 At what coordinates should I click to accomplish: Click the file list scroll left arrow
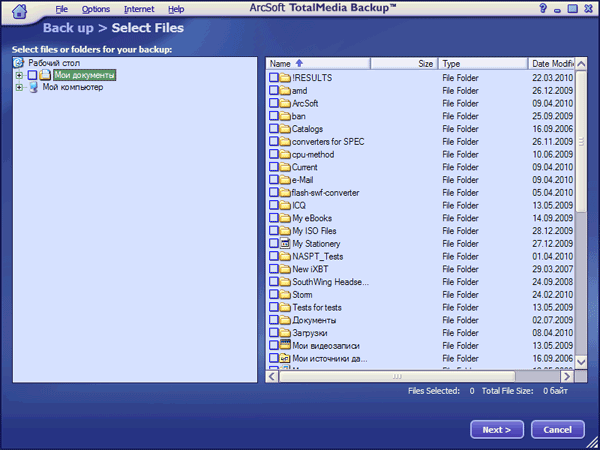pyautogui.click(x=272, y=377)
